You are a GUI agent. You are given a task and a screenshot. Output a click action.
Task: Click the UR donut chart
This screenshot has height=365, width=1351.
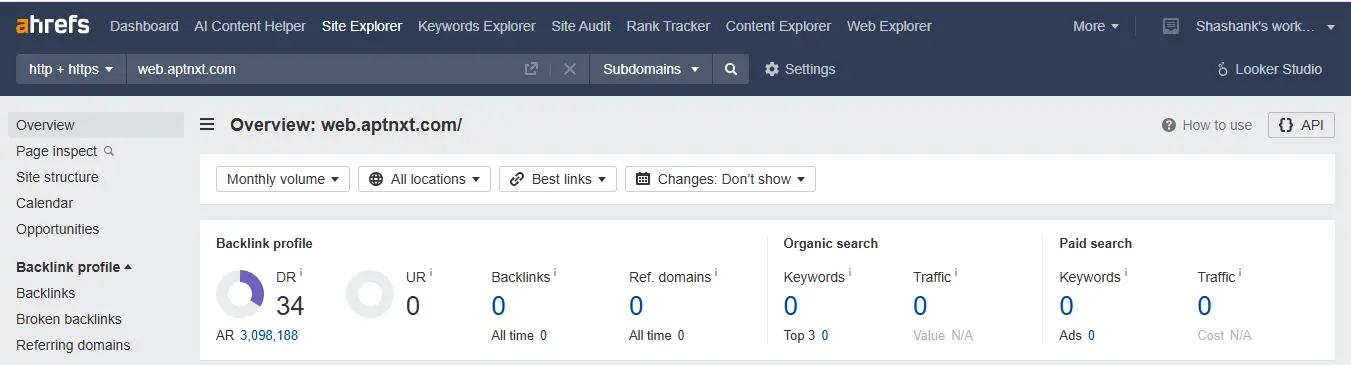tap(370, 294)
